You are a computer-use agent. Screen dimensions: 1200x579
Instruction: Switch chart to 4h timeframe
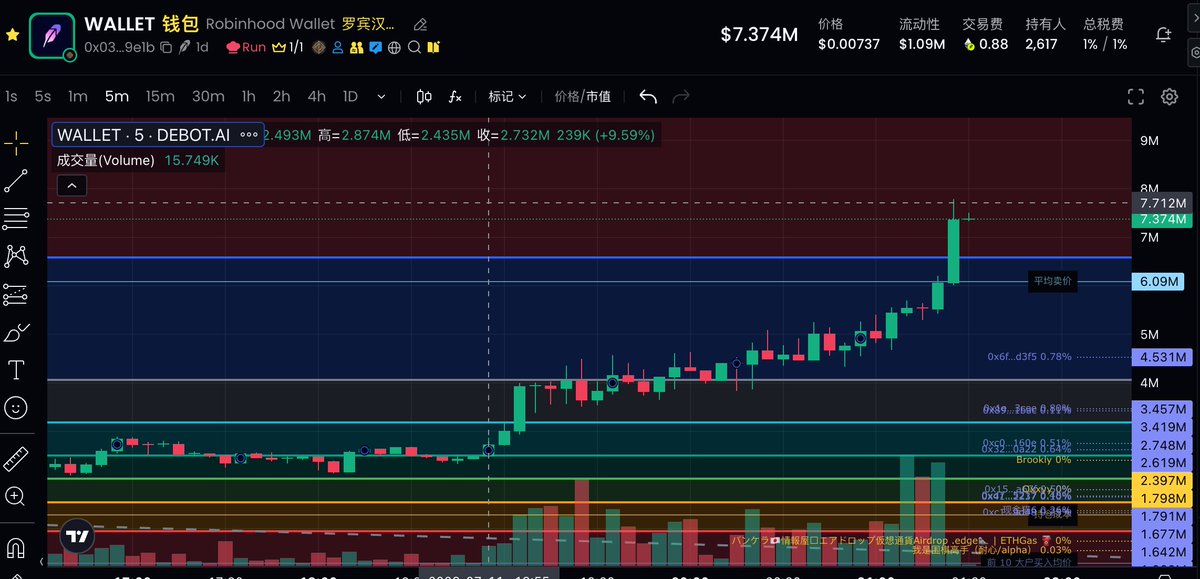[x=316, y=97]
